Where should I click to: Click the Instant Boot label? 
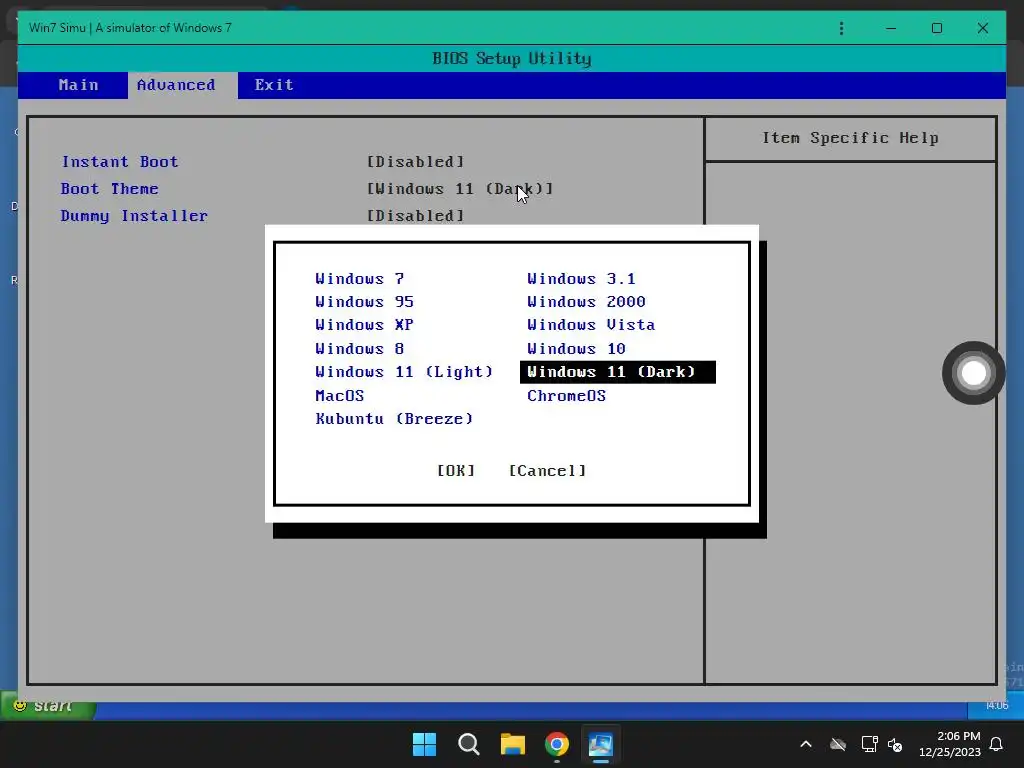120,162
